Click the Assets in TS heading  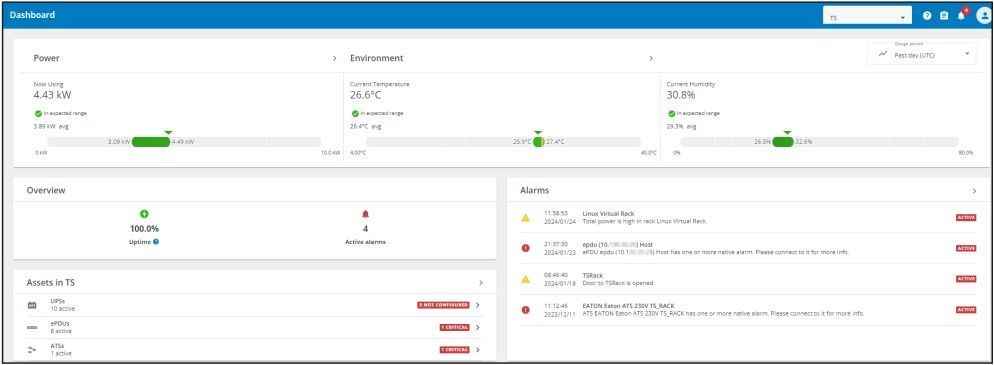pyautogui.click(x=51, y=283)
